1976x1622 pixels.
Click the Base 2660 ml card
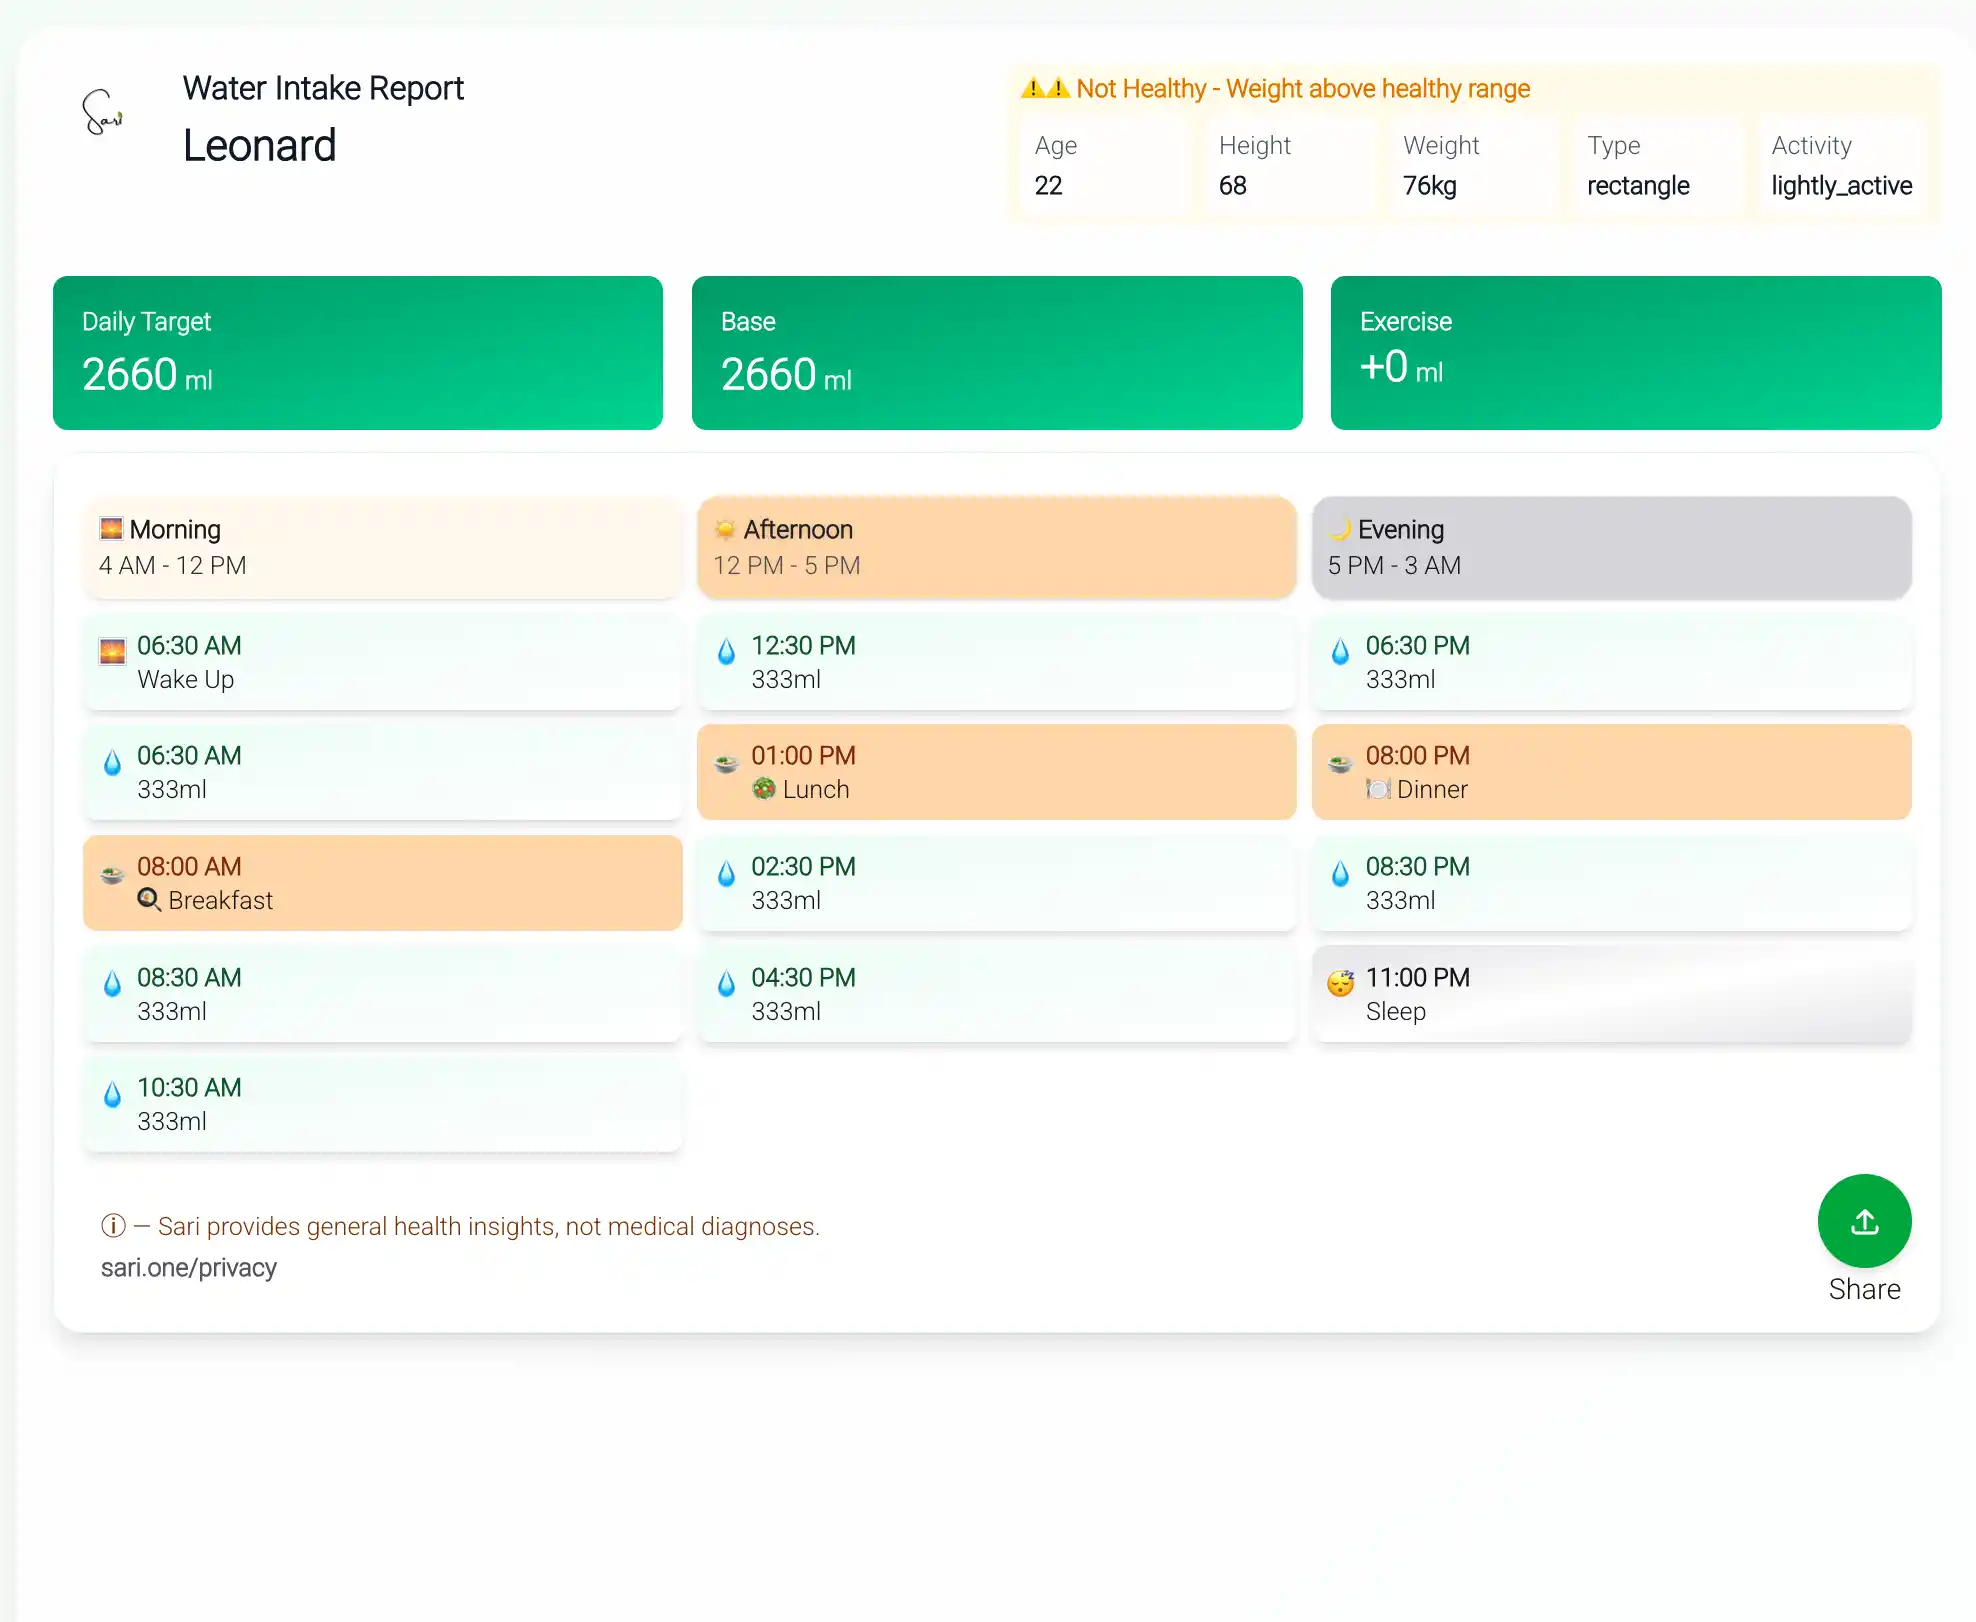click(996, 353)
